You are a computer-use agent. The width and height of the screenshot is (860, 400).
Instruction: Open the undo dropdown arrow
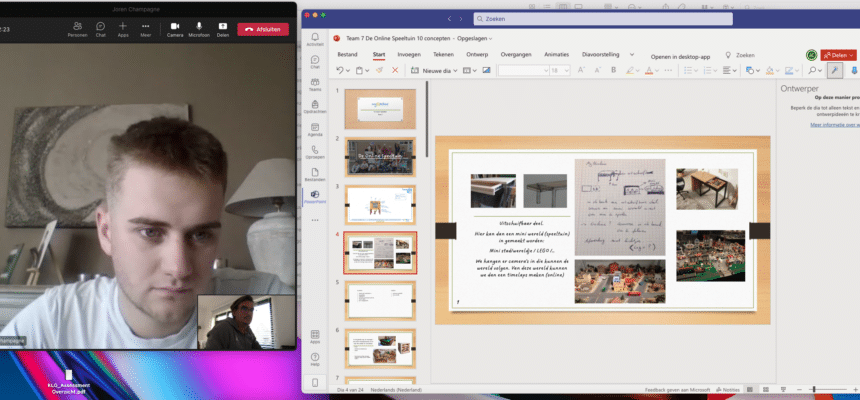tap(348, 71)
